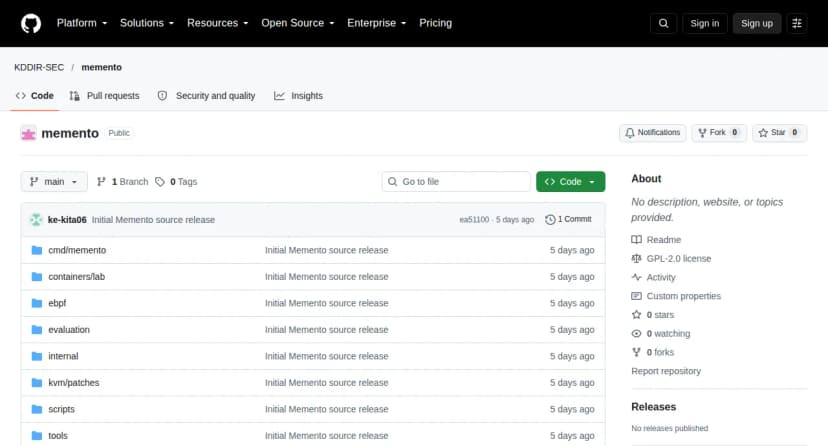The width and height of the screenshot is (828, 446).
Task: Click the memento breadcrumb link
Action: coord(101,68)
